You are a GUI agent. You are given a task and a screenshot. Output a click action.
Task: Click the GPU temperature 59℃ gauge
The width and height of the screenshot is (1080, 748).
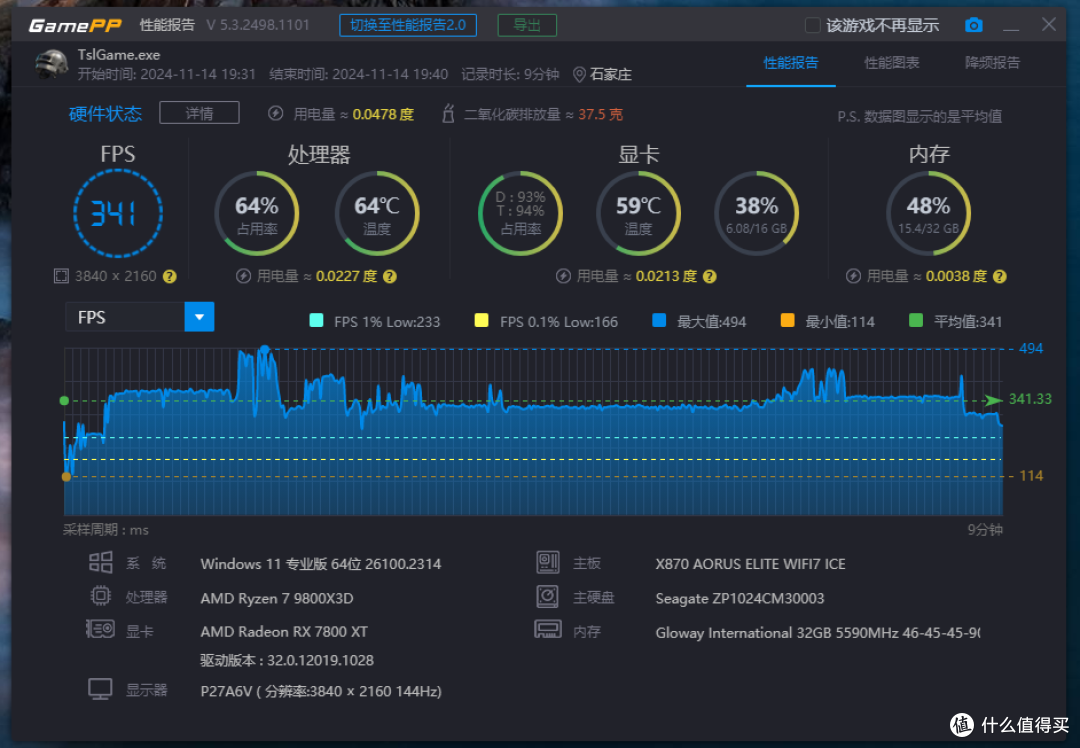(x=638, y=214)
